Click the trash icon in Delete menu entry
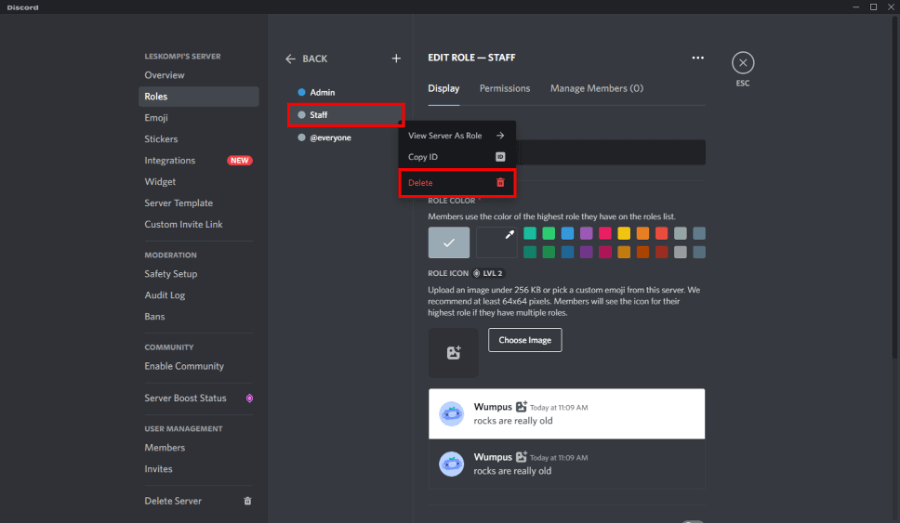This screenshot has width=900, height=523. tap(500, 183)
